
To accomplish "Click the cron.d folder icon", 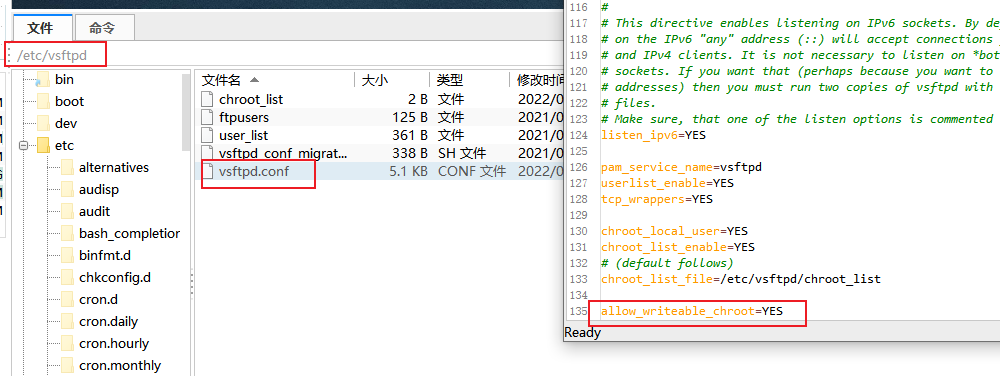I will pos(68,300).
